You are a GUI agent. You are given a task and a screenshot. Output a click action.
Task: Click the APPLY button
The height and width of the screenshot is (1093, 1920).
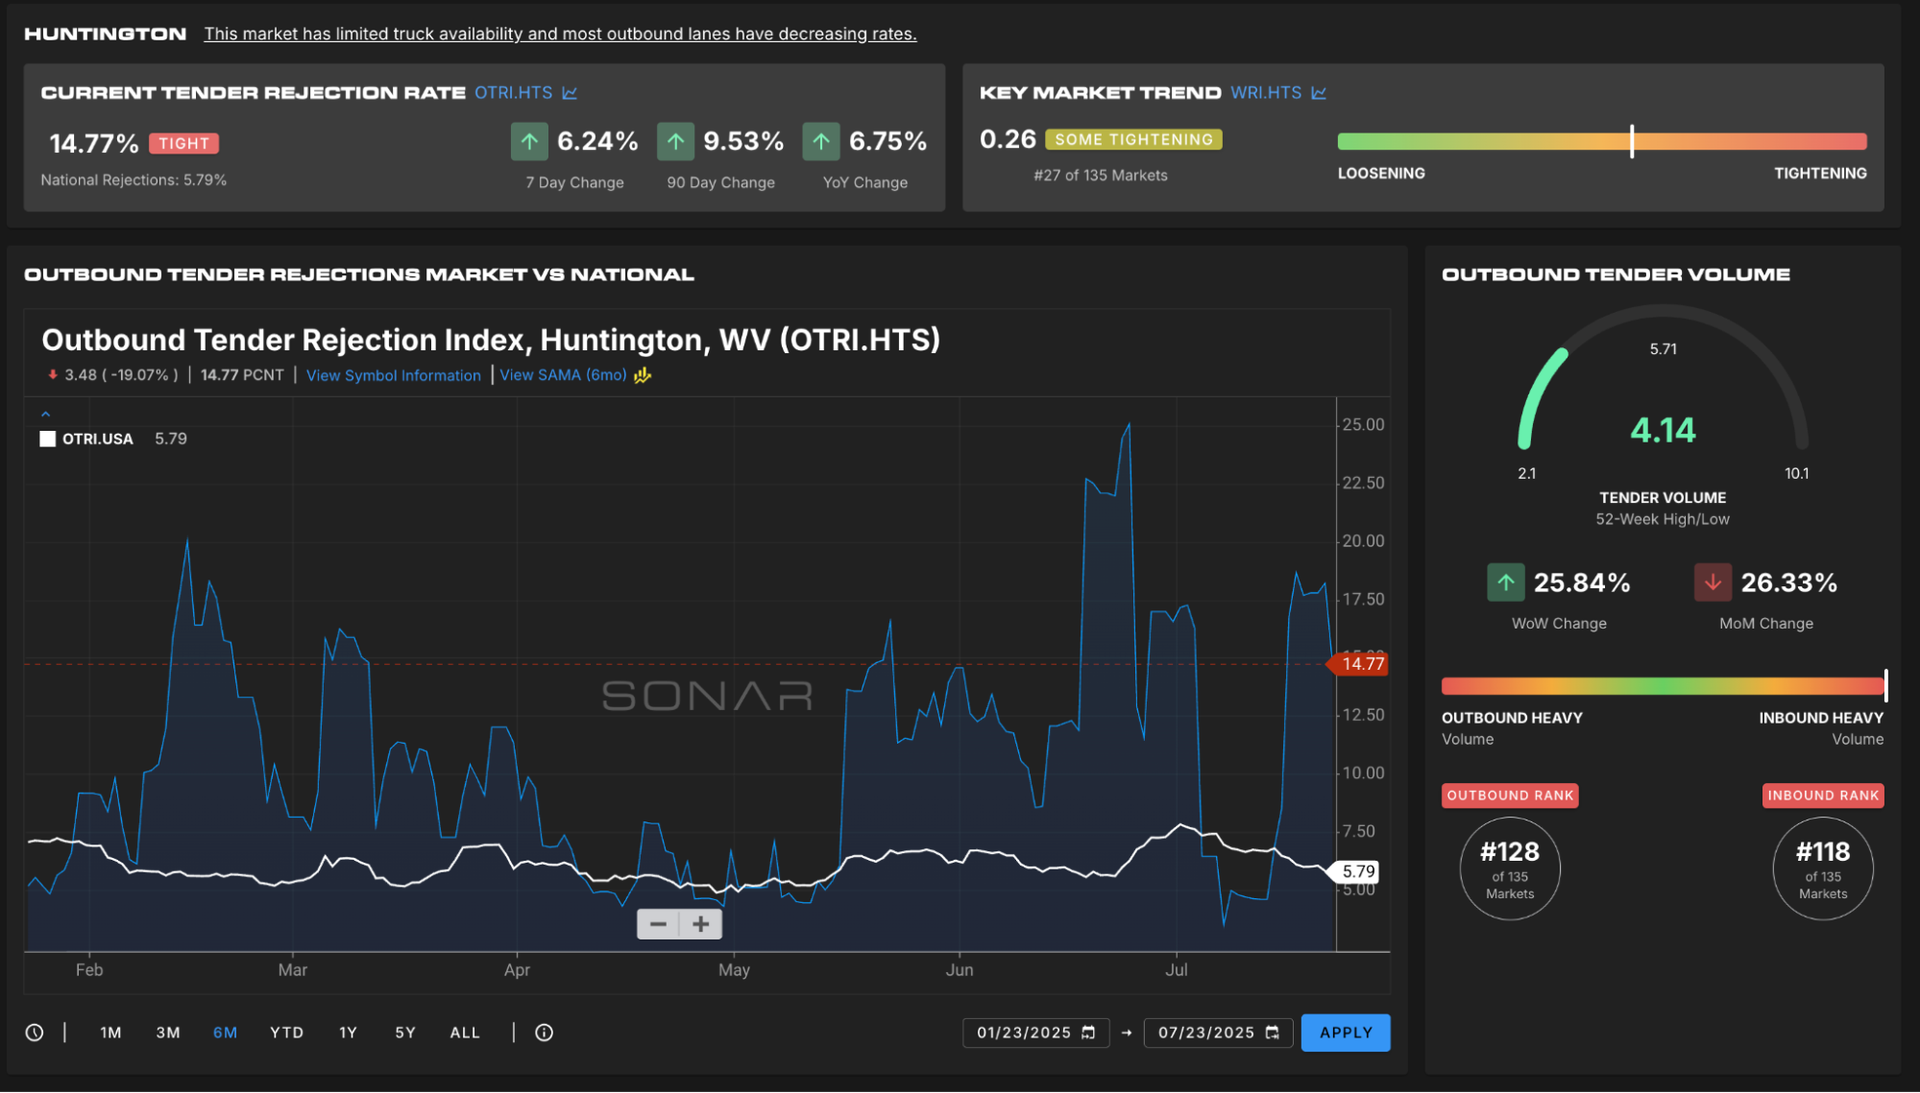1345,1032
